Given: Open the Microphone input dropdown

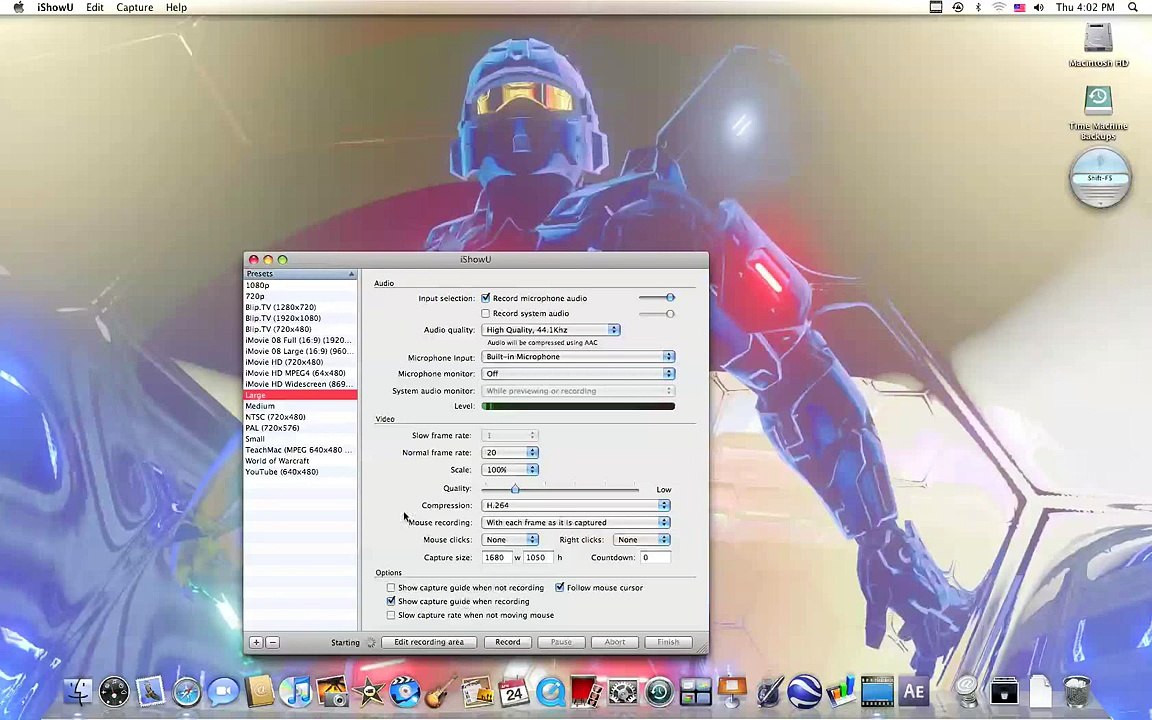Looking at the screenshot, I should coord(577,356).
